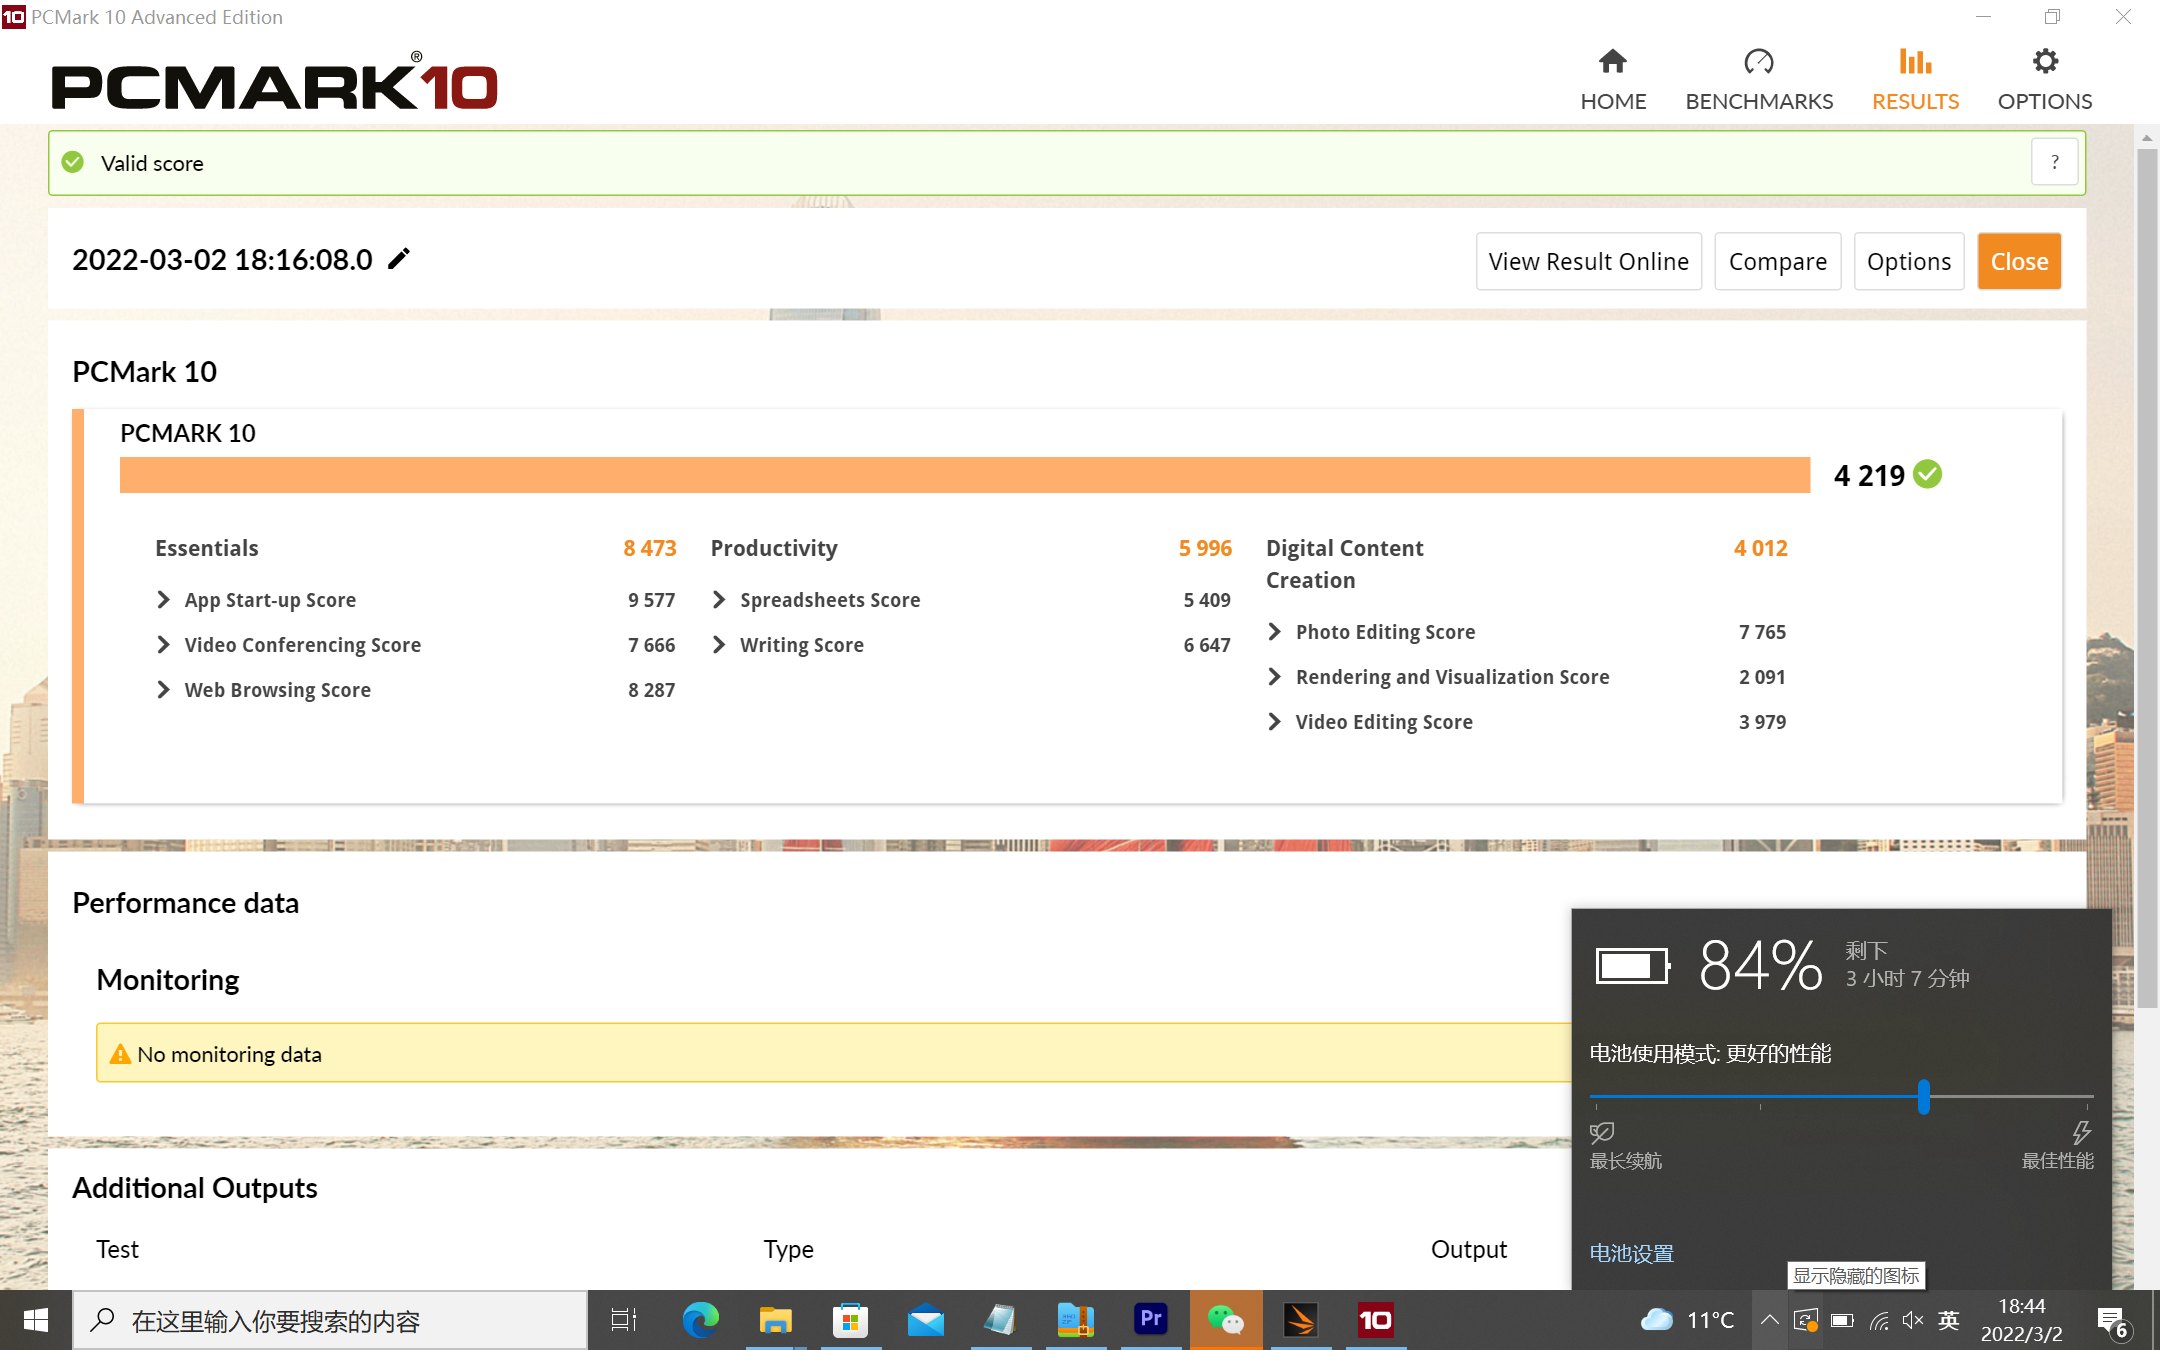The height and width of the screenshot is (1350, 2160).
Task: Switch input language via 英 indicator
Action: point(1949,1320)
